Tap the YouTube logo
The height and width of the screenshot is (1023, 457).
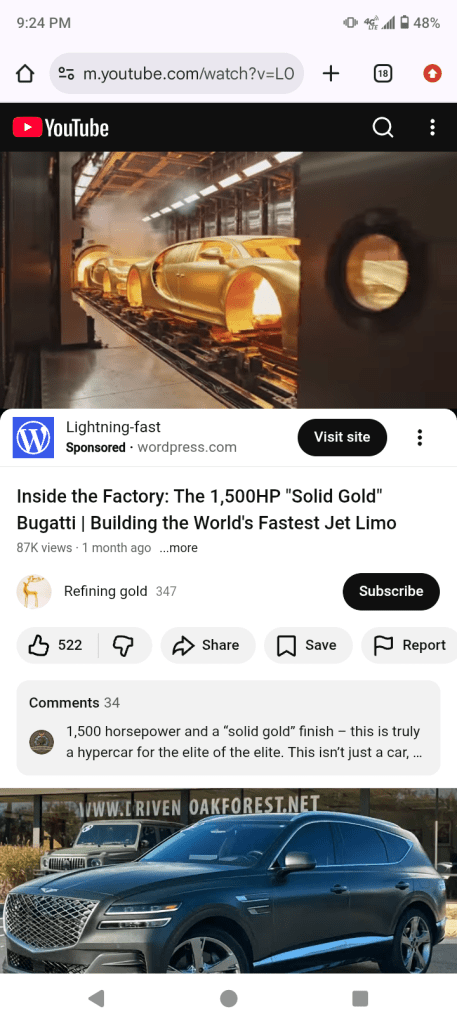(61, 127)
